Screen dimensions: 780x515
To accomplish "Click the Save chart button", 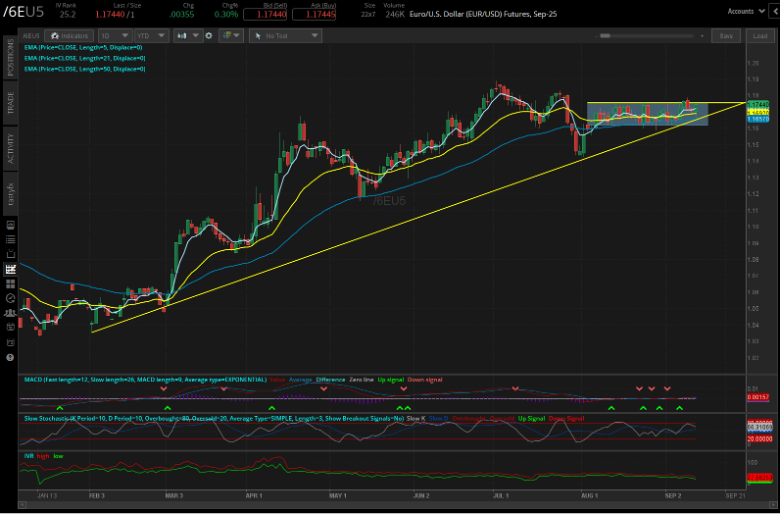I will tap(725, 35).
